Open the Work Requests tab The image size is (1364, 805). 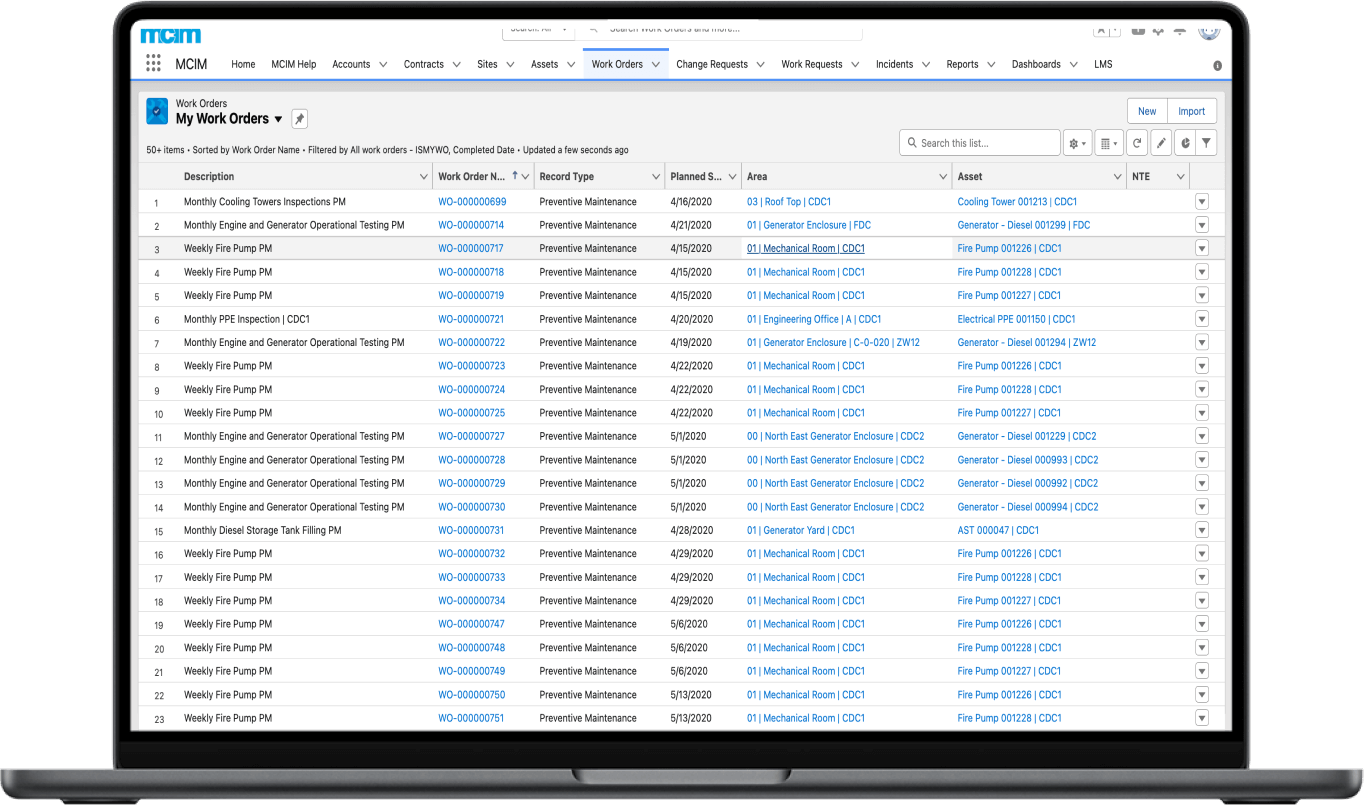click(x=812, y=64)
